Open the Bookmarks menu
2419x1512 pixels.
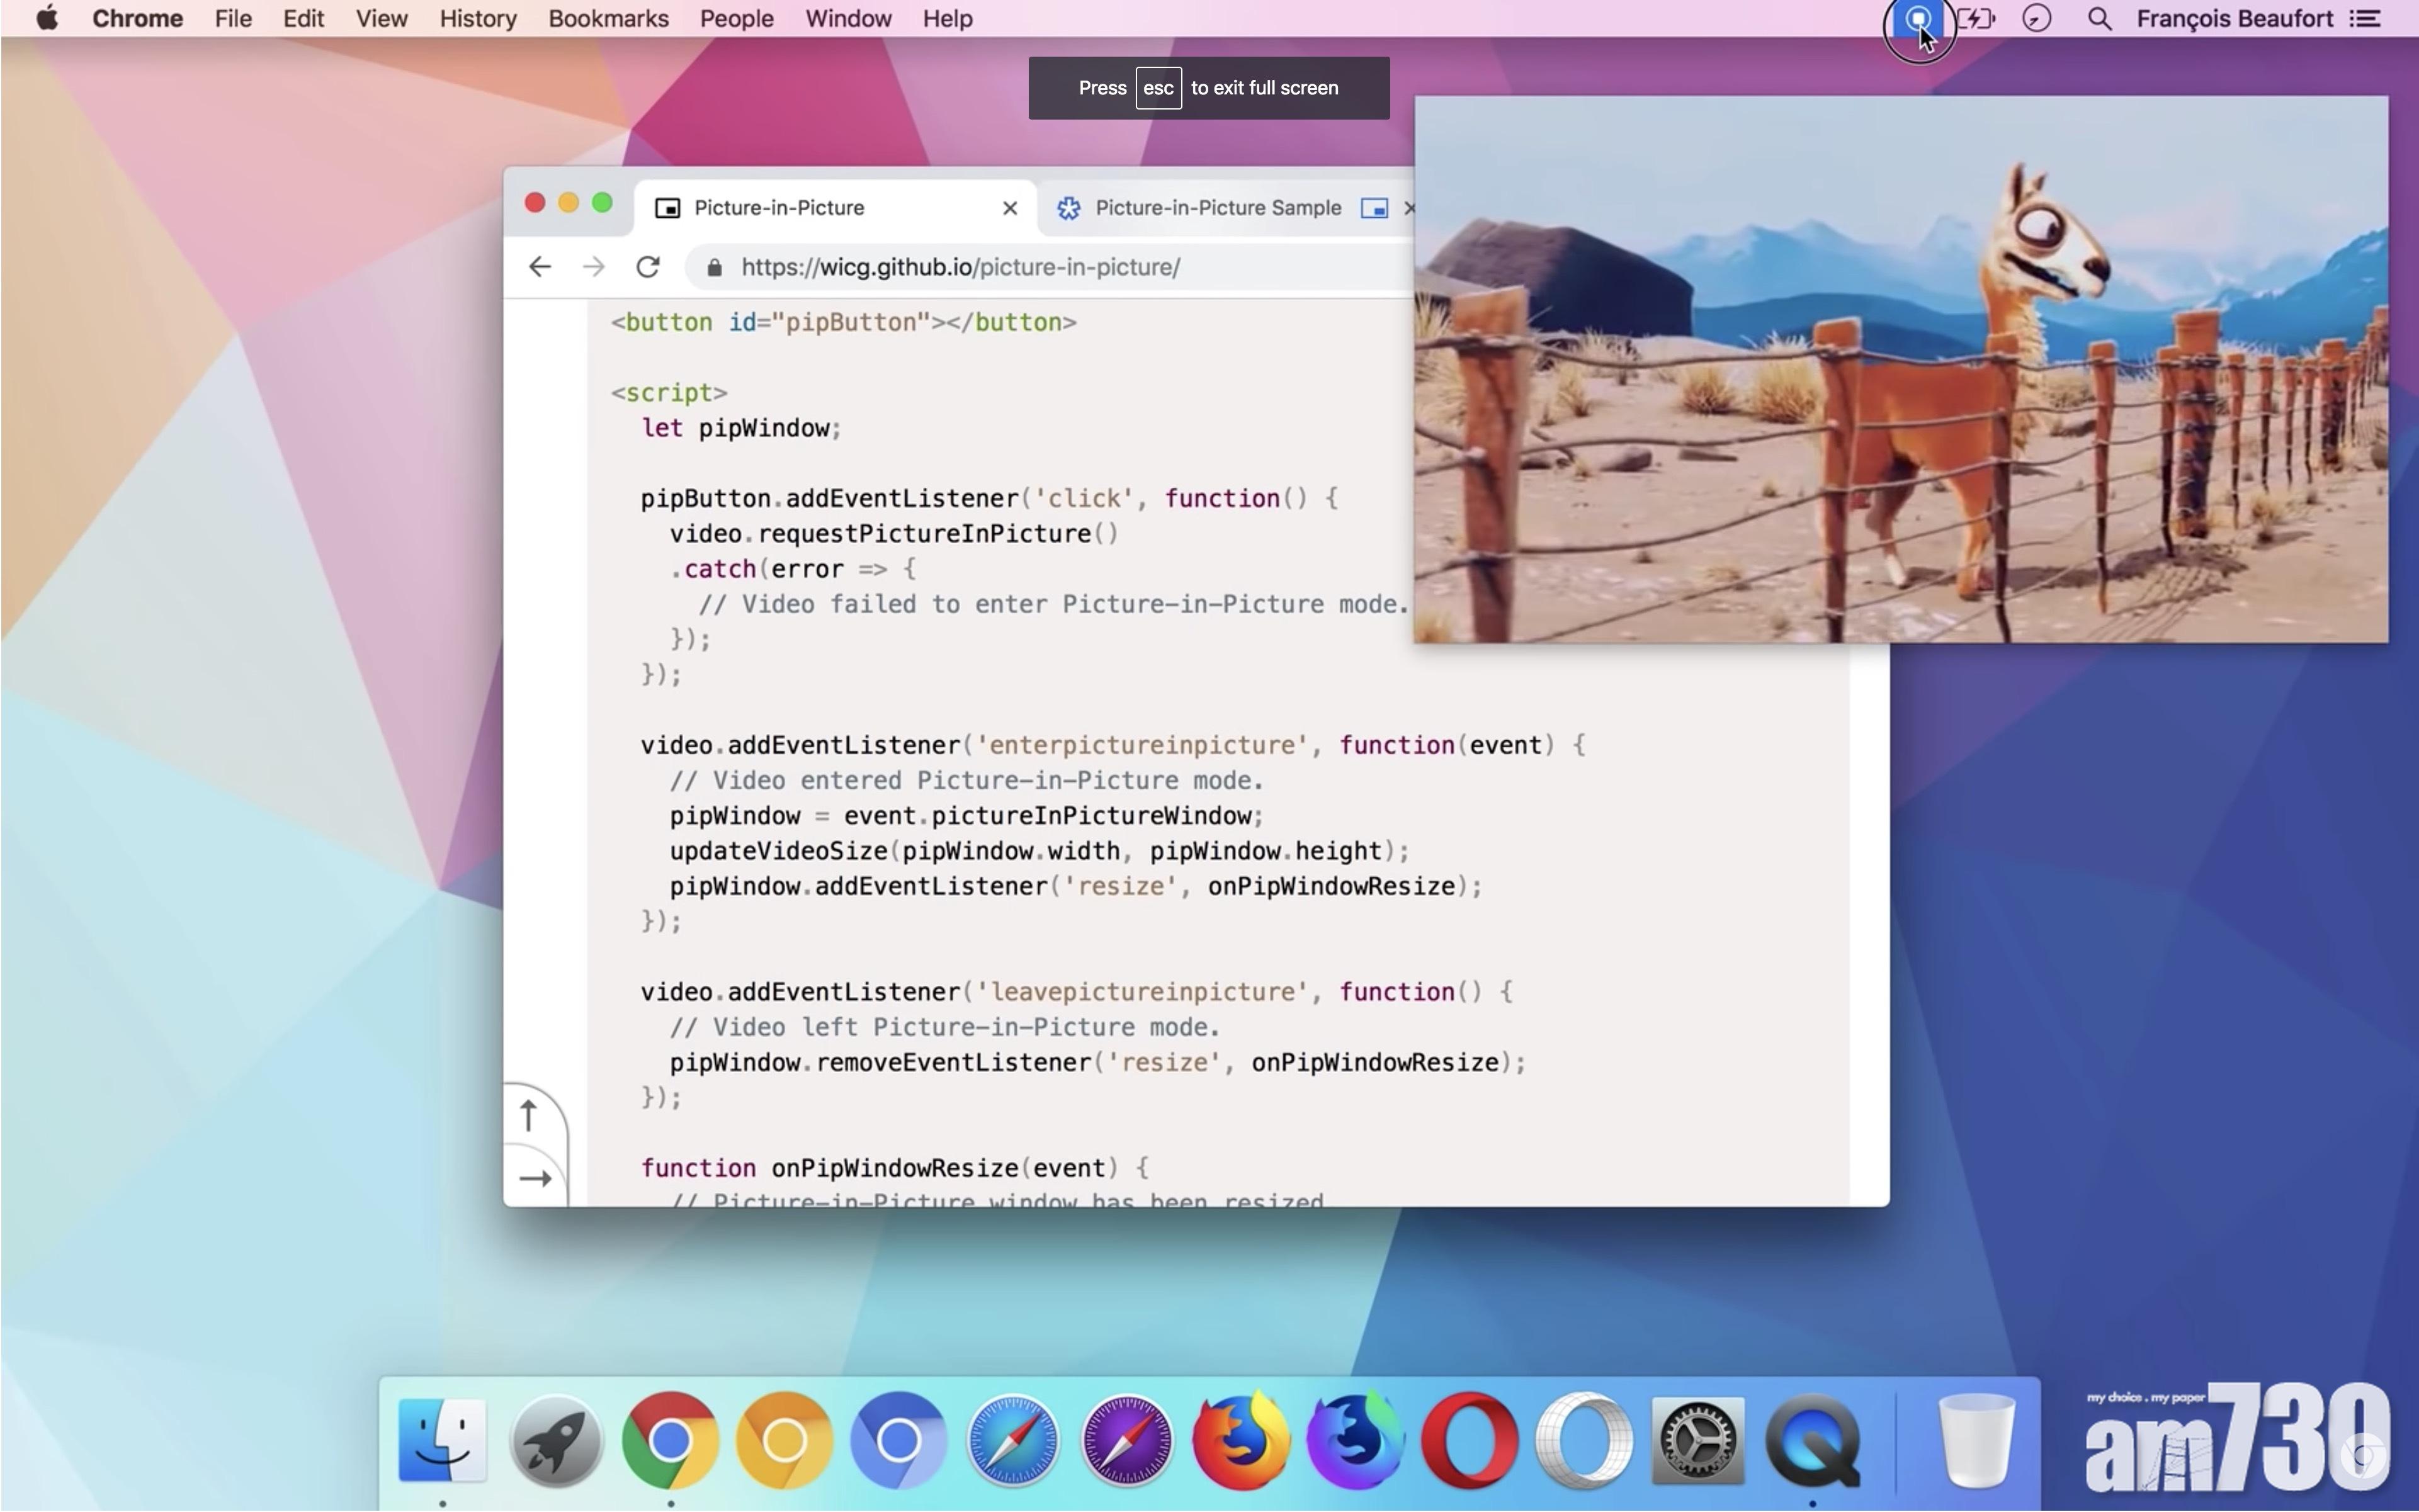(608, 18)
